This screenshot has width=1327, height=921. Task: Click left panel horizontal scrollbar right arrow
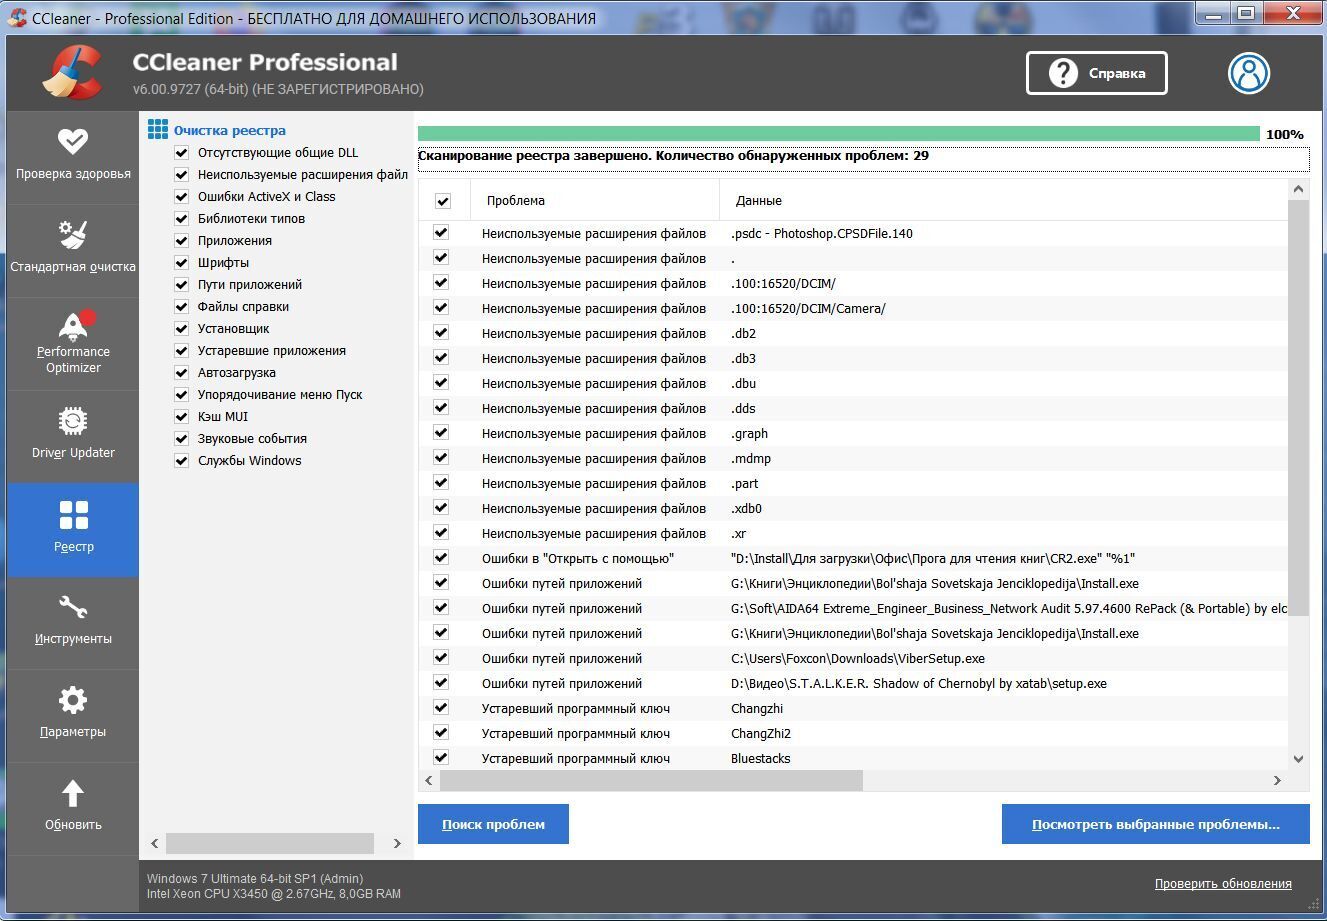[397, 843]
